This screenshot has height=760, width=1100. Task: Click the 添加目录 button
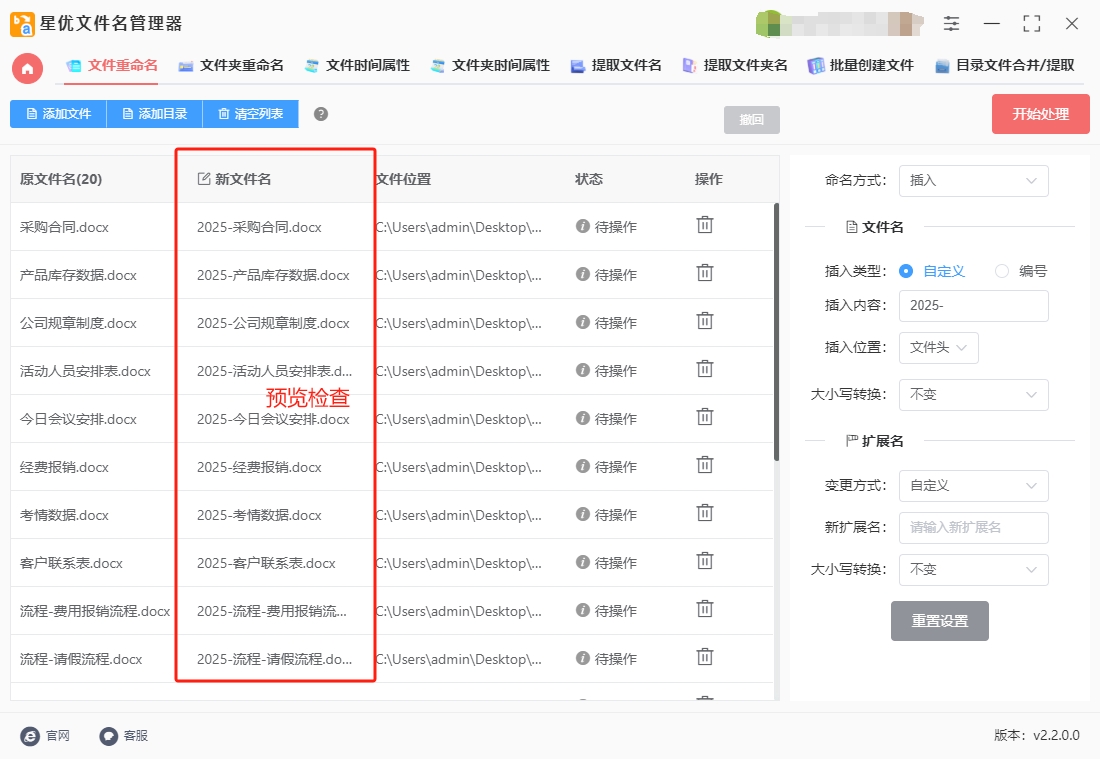pyautogui.click(x=154, y=114)
